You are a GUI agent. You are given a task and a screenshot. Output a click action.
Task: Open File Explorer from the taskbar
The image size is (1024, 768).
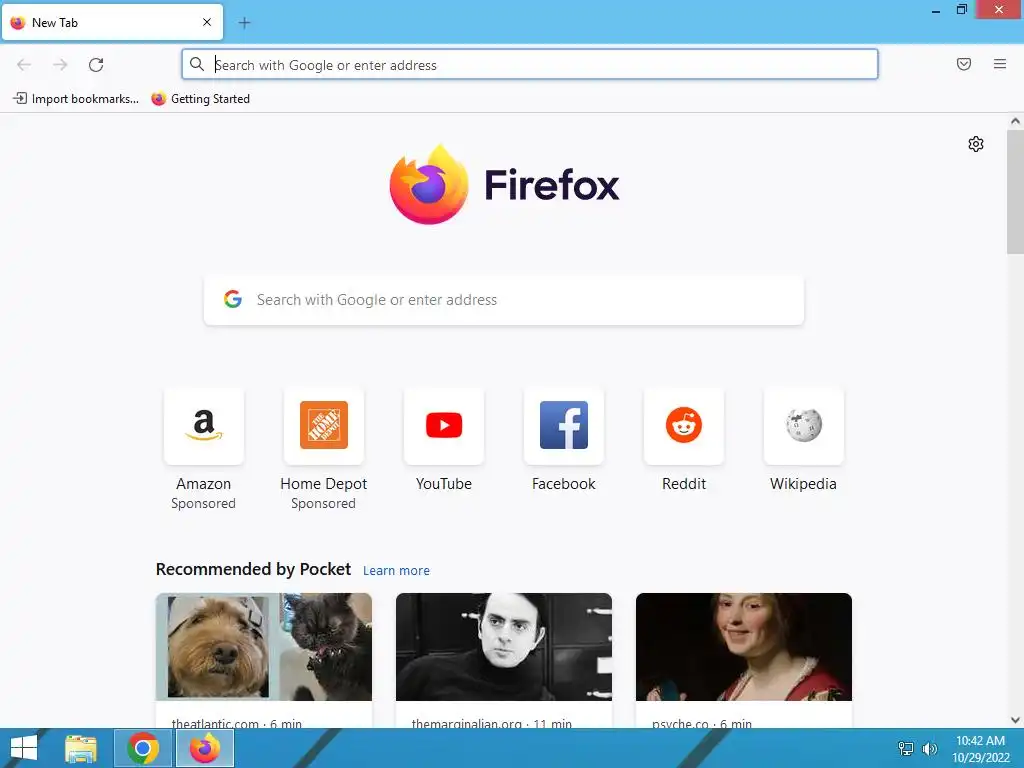point(81,748)
